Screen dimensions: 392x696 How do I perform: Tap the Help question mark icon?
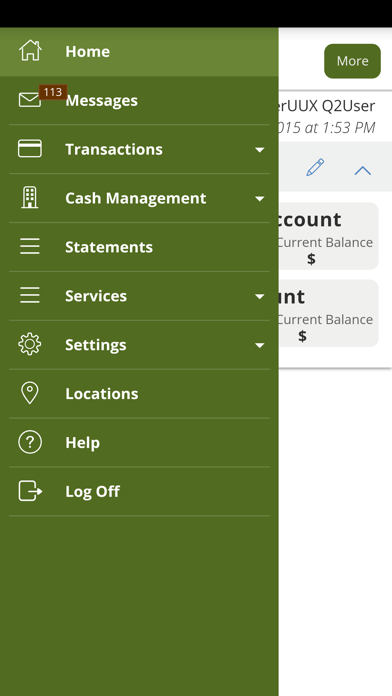[x=30, y=442]
